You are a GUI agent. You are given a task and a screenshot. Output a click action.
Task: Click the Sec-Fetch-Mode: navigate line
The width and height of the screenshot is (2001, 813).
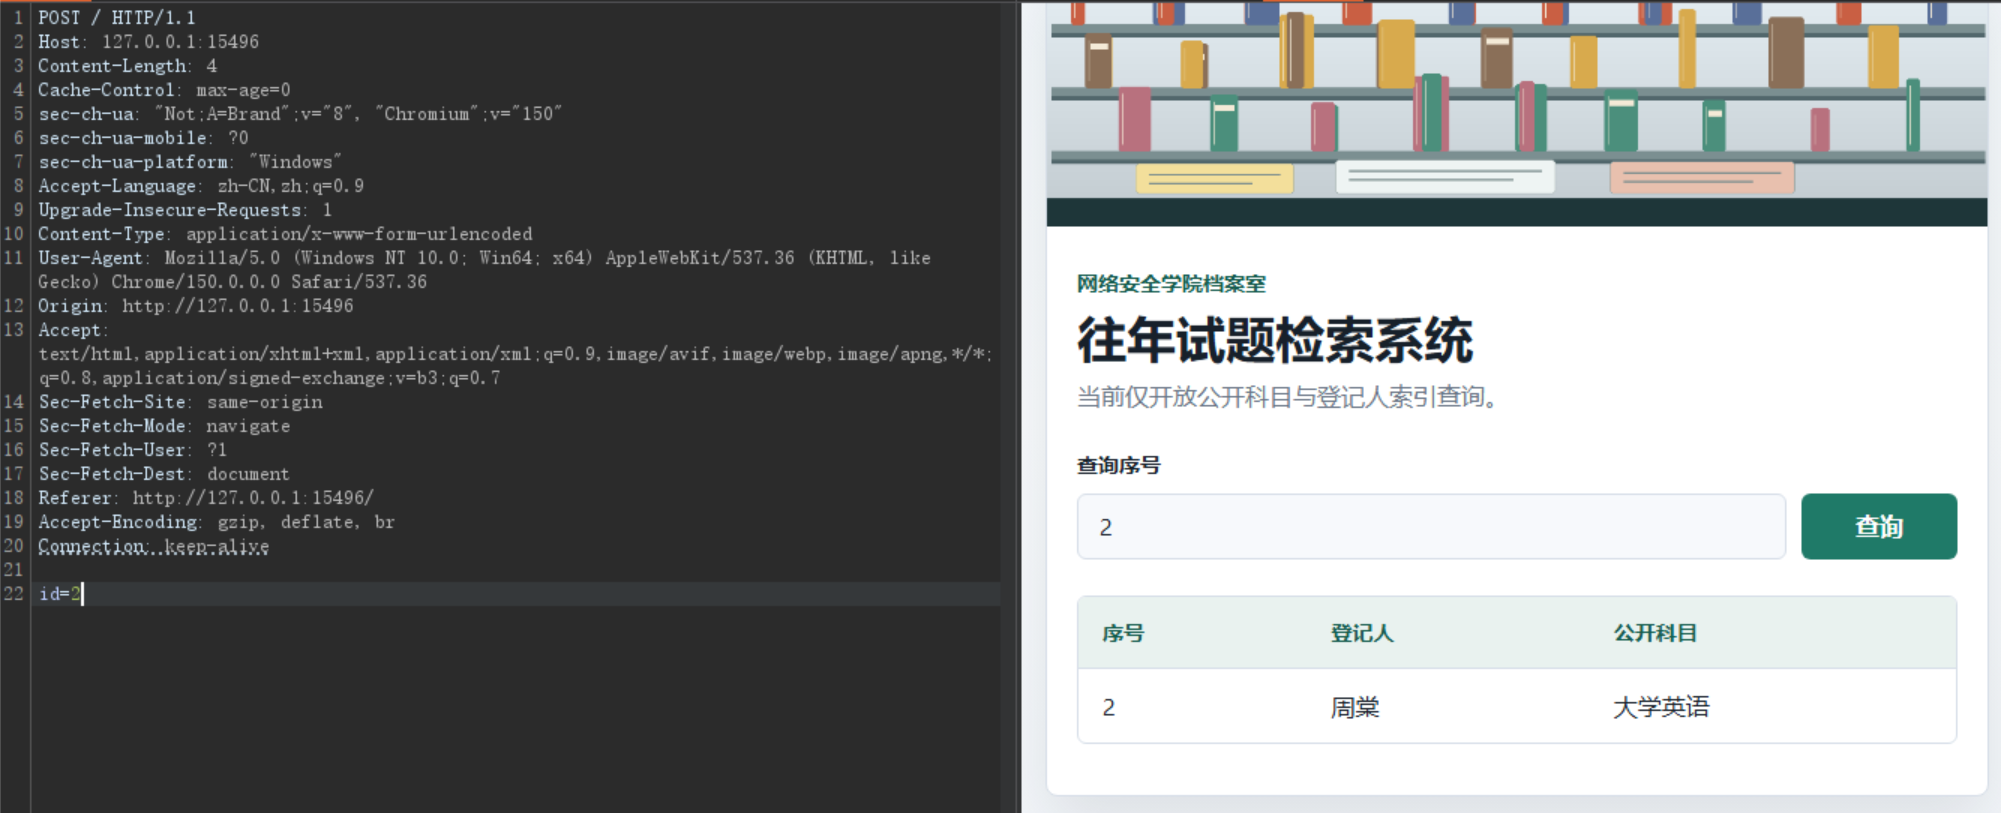[x=164, y=426]
